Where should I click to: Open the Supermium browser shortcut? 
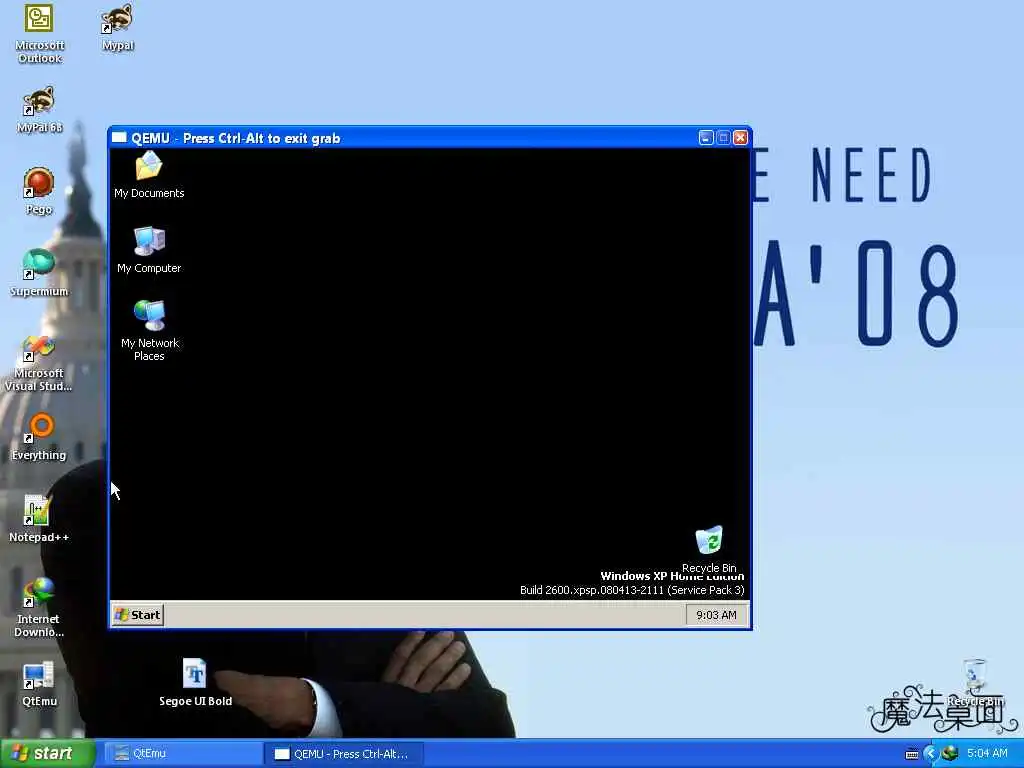pos(39,274)
